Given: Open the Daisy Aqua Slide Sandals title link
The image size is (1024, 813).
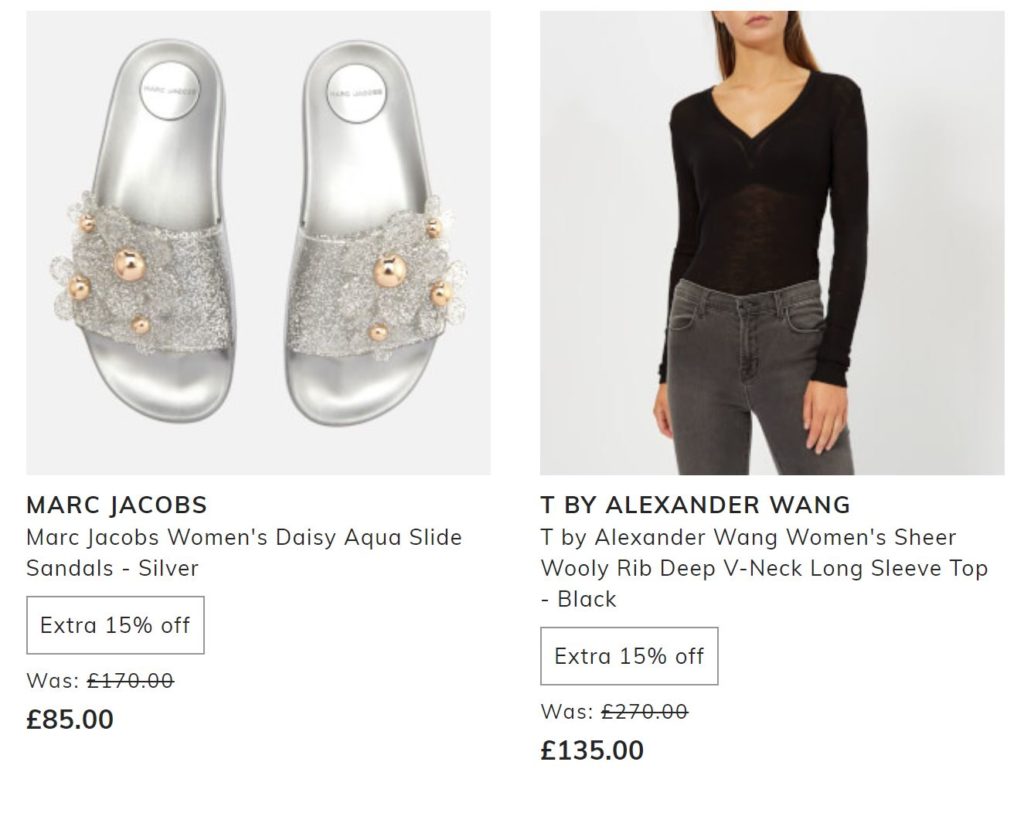Looking at the screenshot, I should 243,552.
